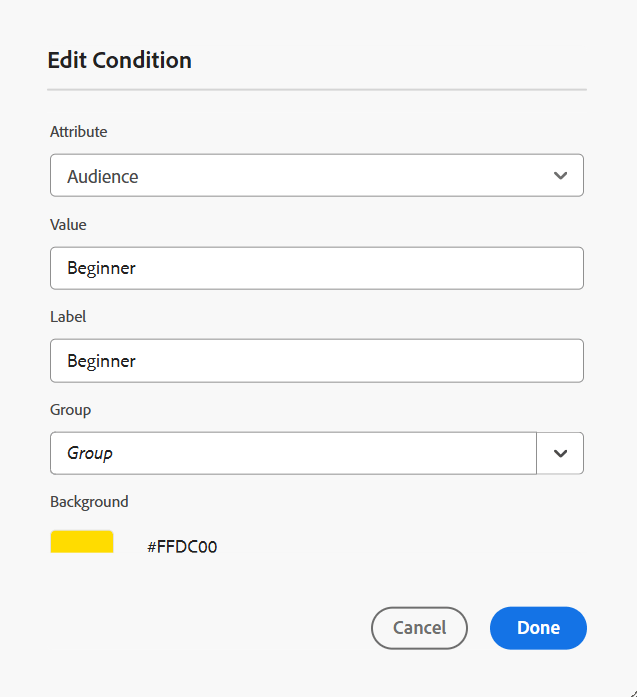Click the Label caption above second Beginner field

pyautogui.click(x=68, y=316)
